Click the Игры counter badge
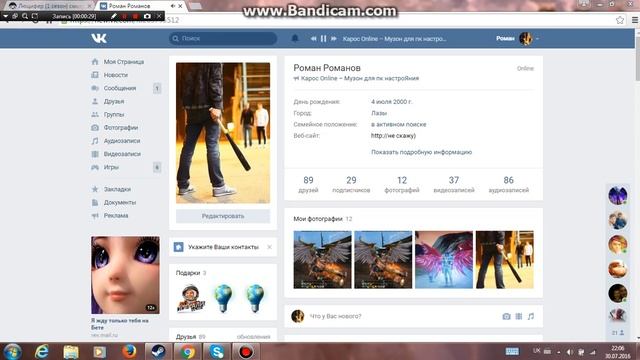 pyautogui.click(x=157, y=167)
